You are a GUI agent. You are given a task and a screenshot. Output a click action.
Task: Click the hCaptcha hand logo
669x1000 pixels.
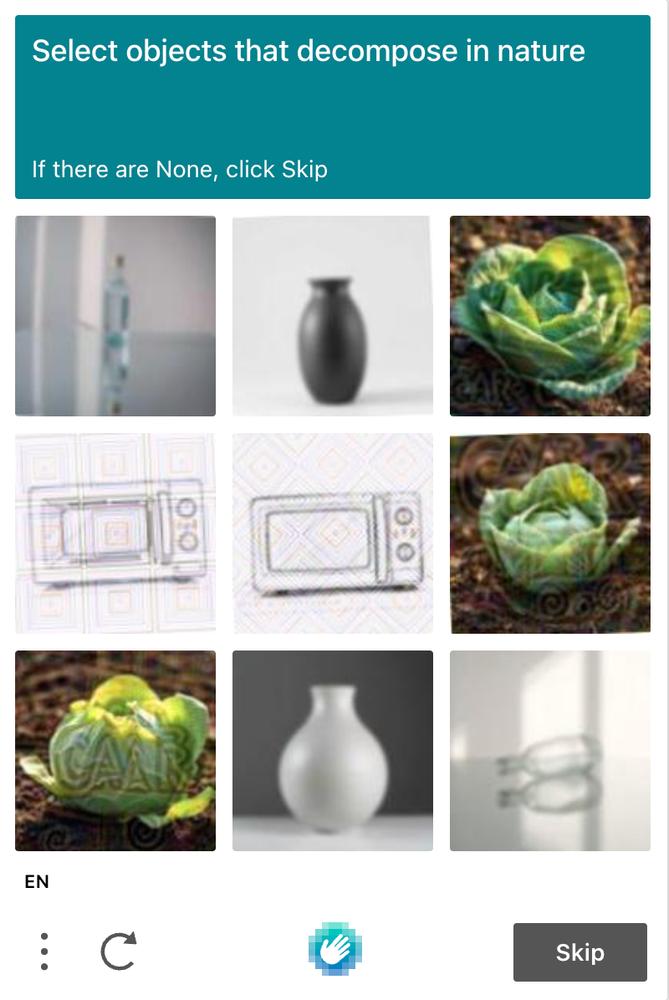point(335,949)
